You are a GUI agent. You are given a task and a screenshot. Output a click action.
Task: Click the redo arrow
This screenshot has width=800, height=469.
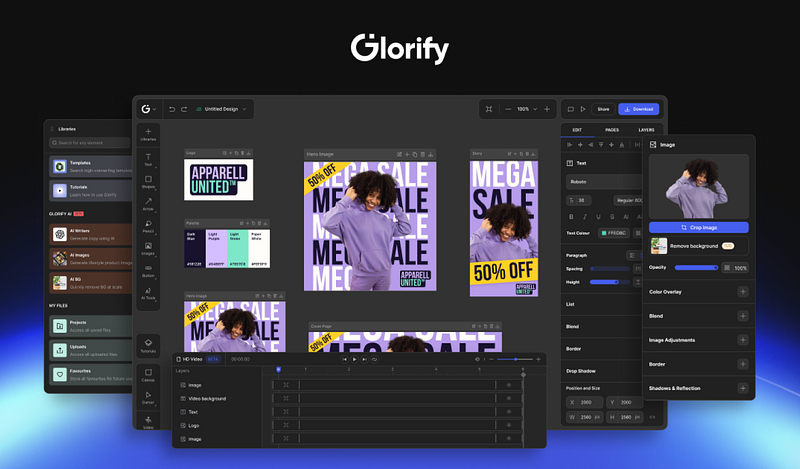(184, 109)
